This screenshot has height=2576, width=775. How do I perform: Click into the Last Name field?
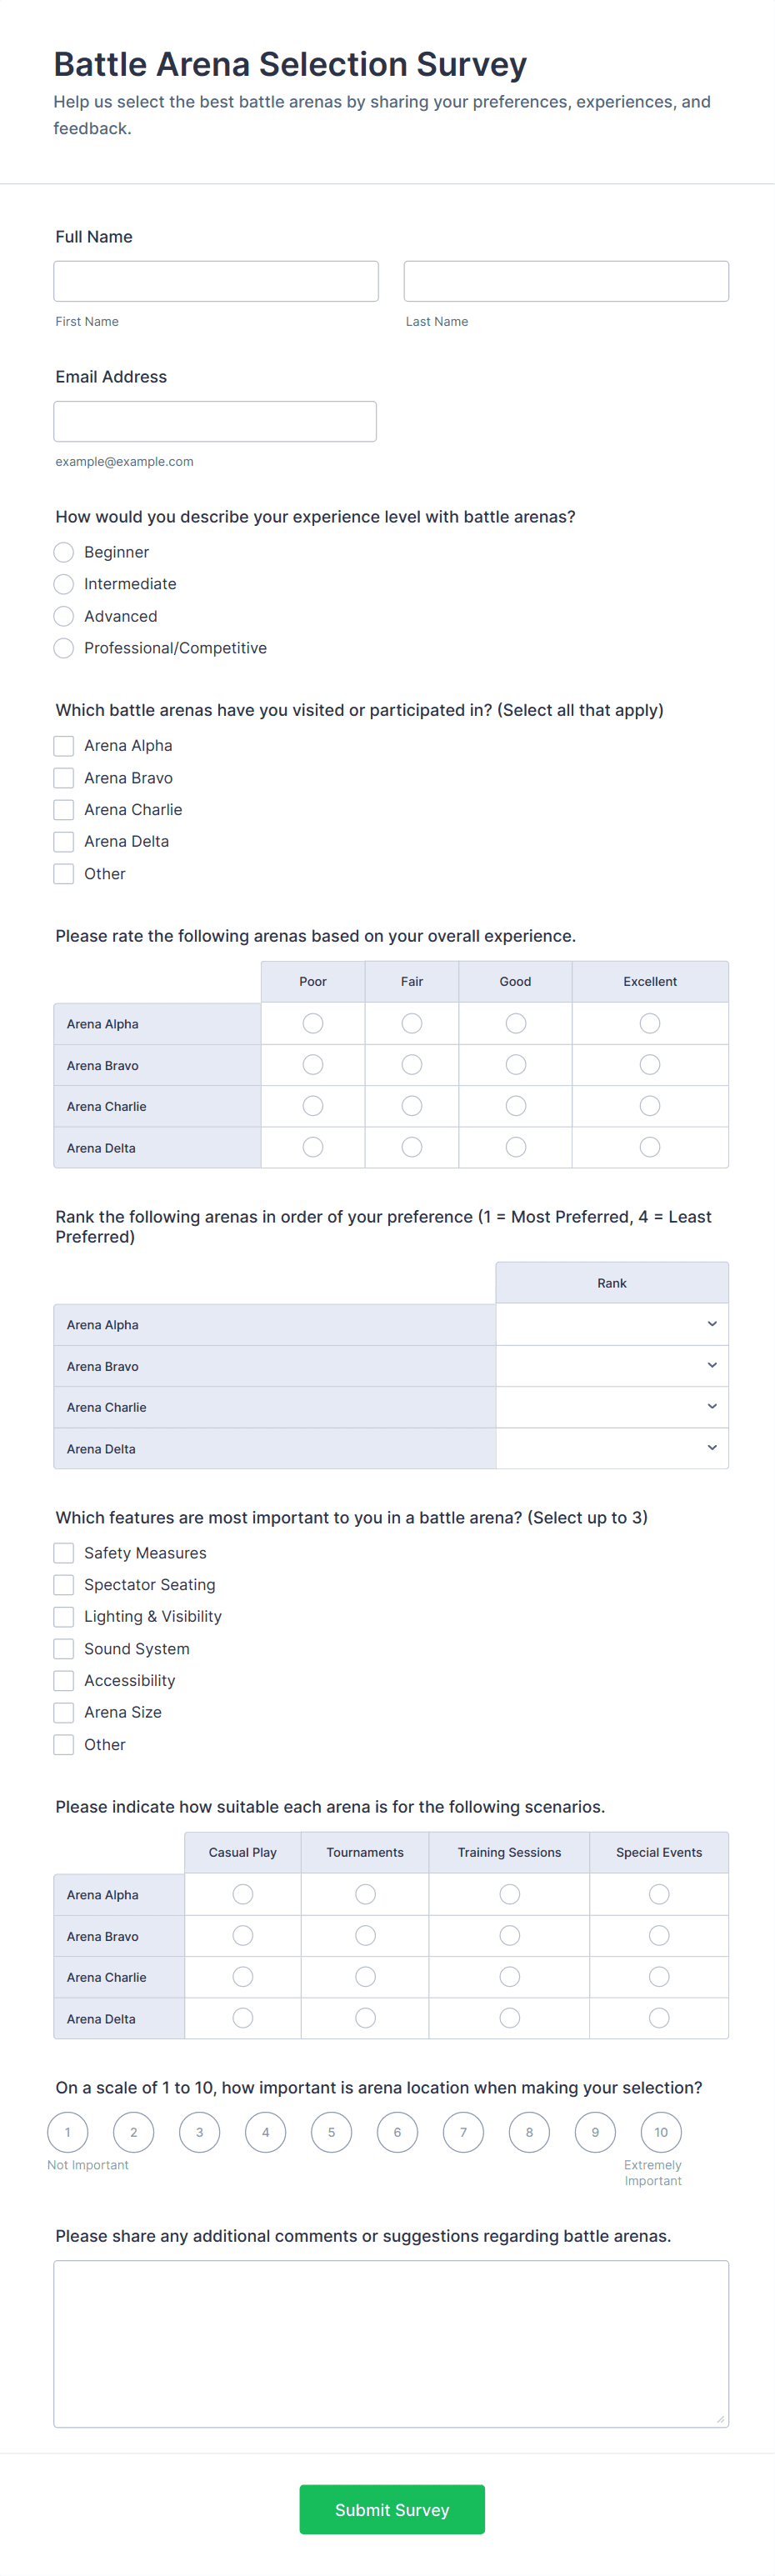tap(566, 281)
